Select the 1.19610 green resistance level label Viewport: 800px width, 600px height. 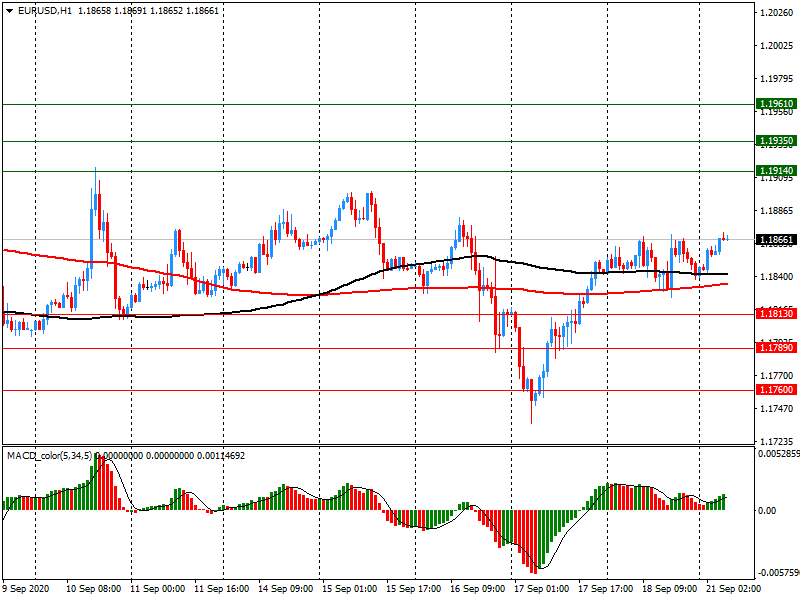[776, 104]
